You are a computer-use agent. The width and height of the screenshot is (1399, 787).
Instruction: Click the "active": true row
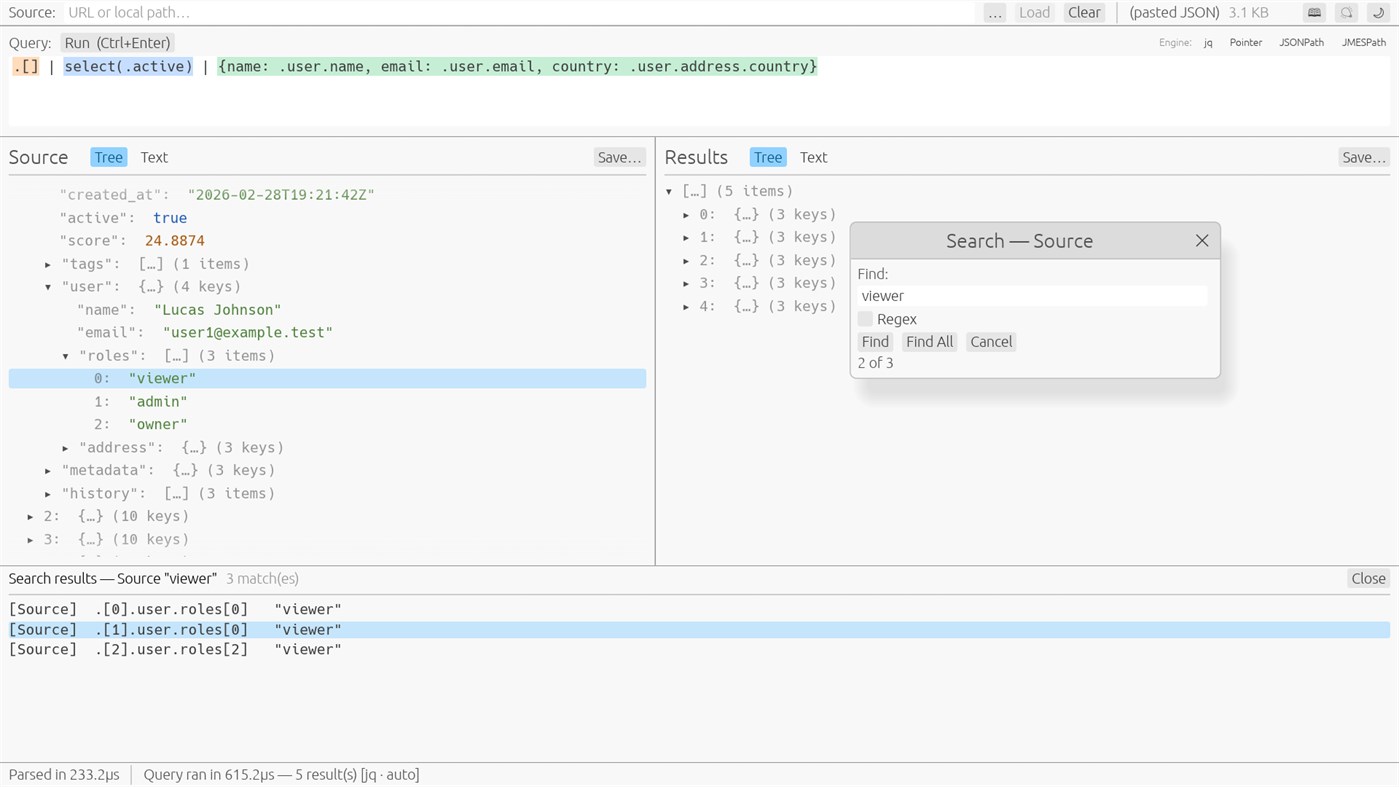327,218
